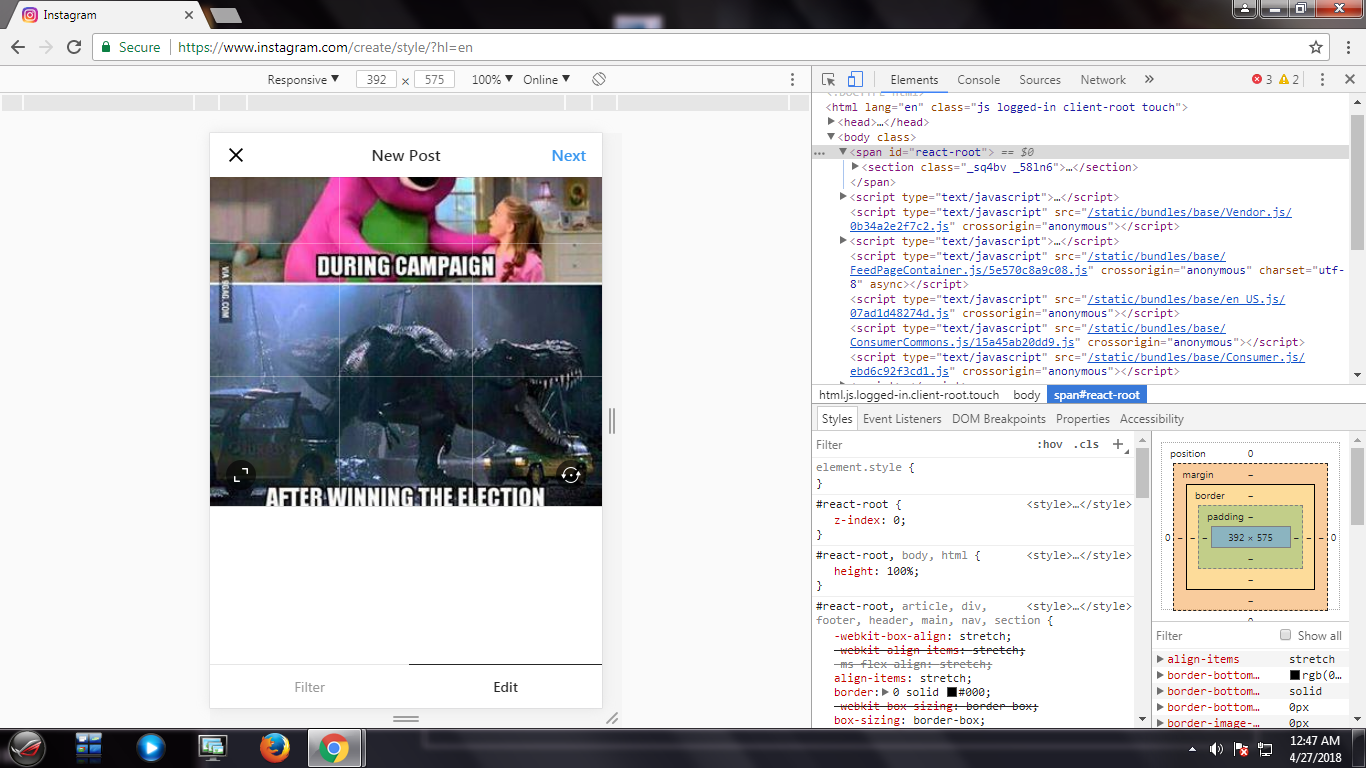Add a new style rule plus icon
1366x768 pixels.
point(1118,444)
